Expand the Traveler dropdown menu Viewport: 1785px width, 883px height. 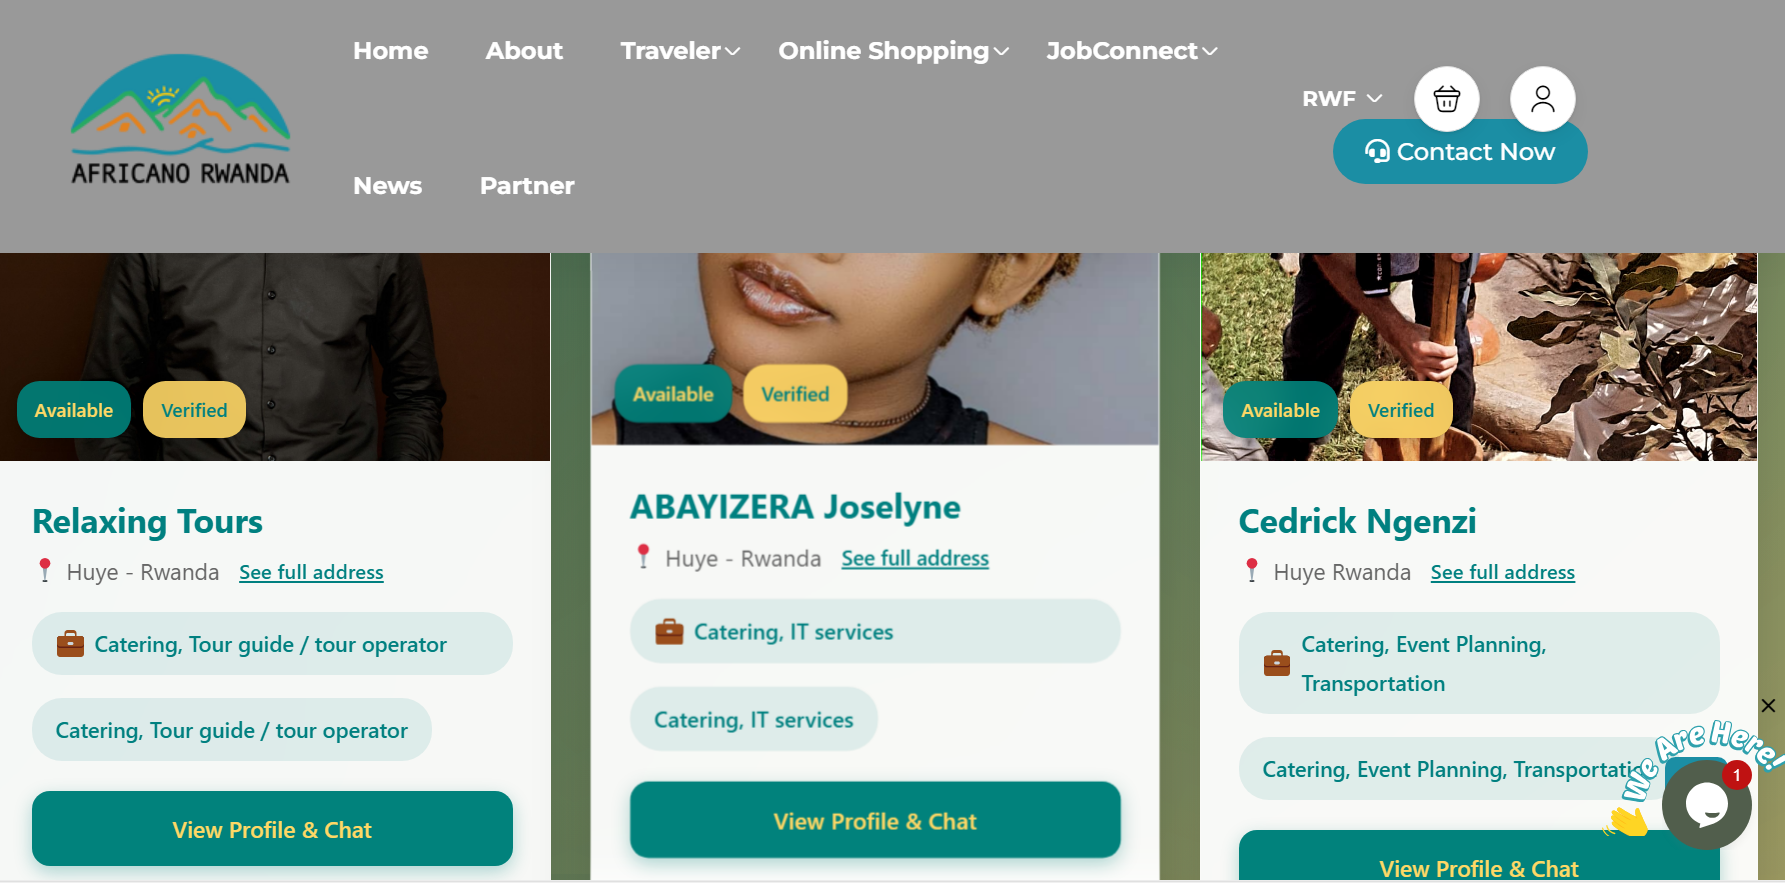click(680, 51)
